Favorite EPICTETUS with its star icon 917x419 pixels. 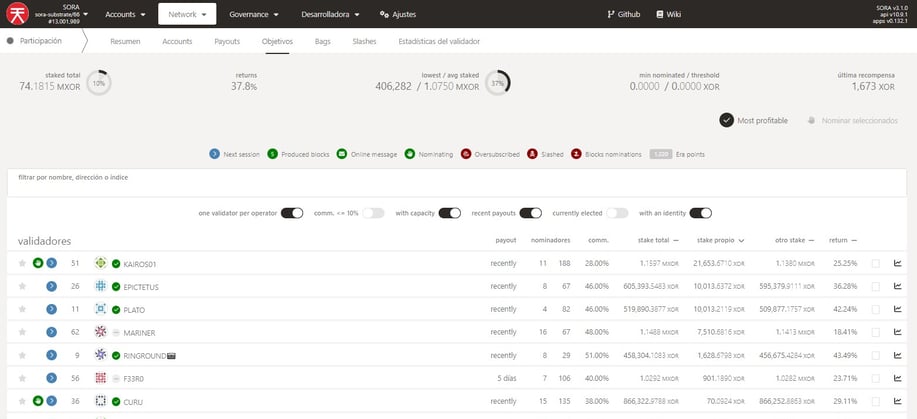(22, 286)
